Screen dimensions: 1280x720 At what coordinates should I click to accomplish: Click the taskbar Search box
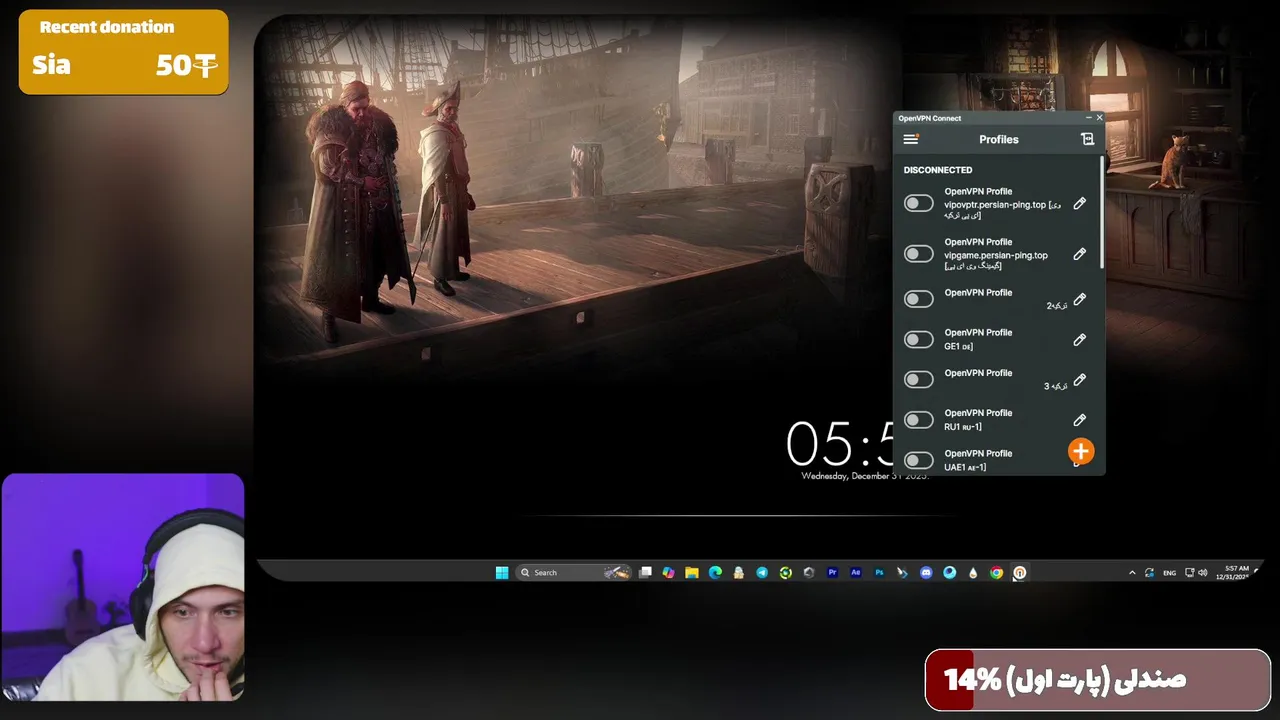575,573
